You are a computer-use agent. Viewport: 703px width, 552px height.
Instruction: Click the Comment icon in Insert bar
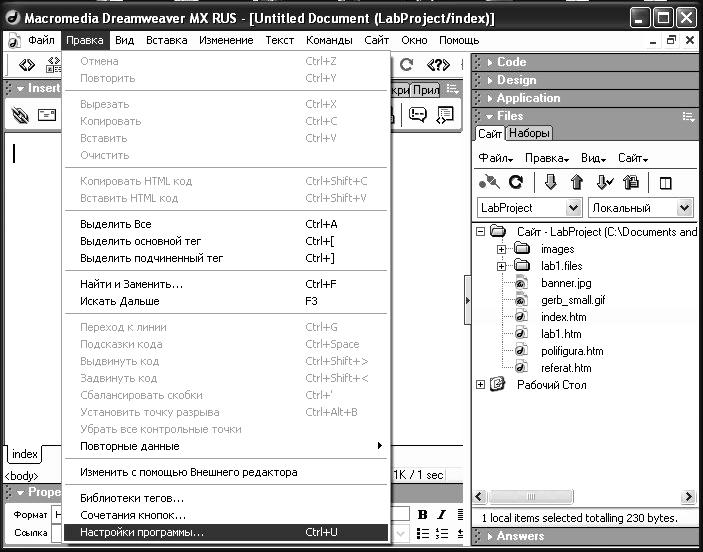(x=417, y=115)
